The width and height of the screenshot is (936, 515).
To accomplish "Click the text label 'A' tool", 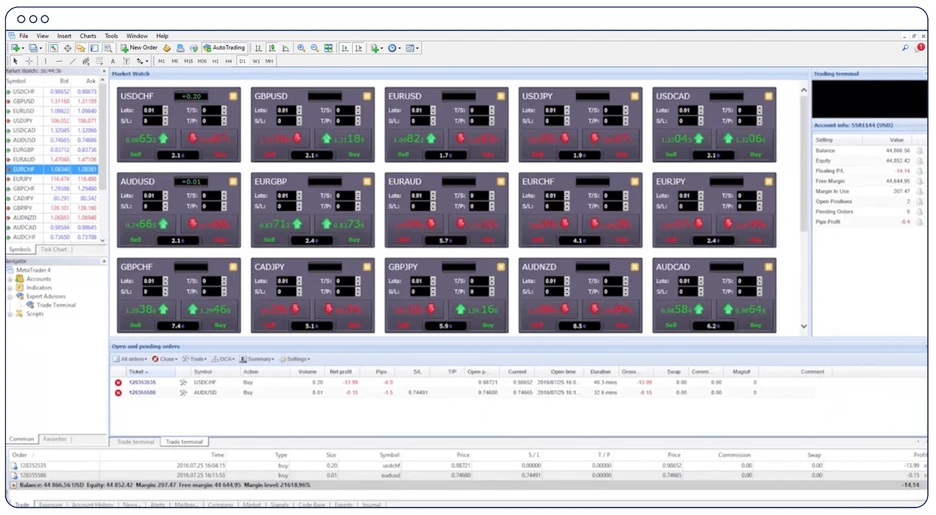I will pyautogui.click(x=113, y=61).
